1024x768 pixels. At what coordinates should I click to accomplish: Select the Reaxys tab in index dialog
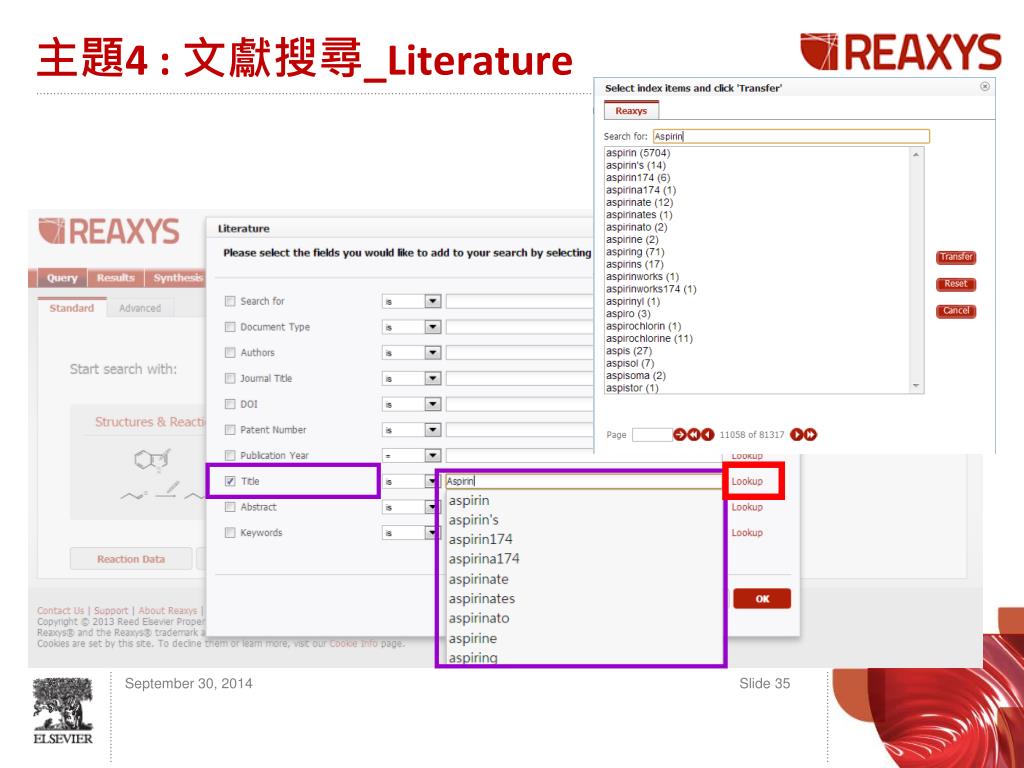(x=631, y=111)
